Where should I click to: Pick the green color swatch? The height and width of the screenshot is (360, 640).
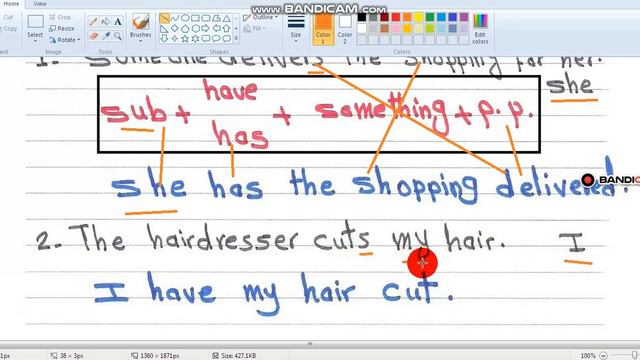tap(430, 17)
